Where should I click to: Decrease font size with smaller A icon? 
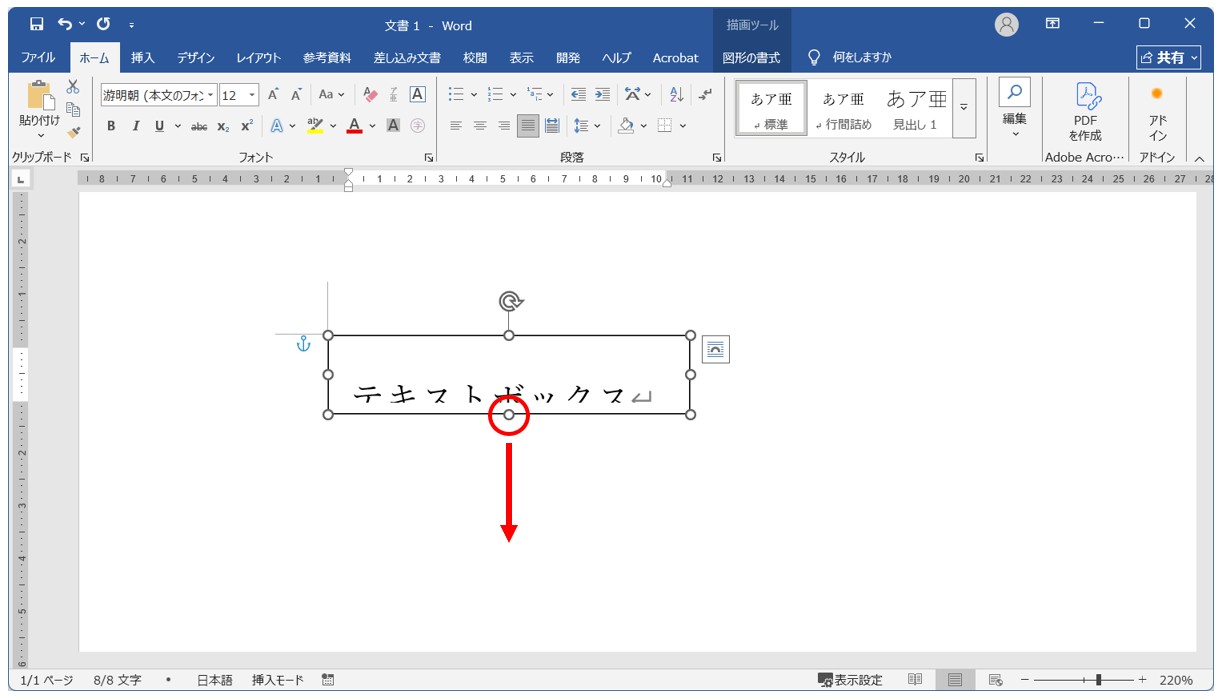[x=296, y=95]
